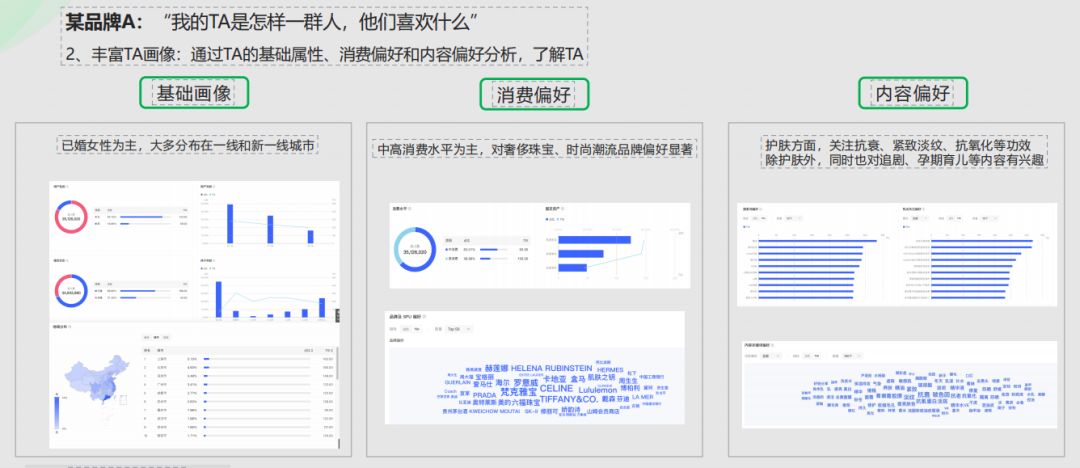Click LA MER in the brand word cloud

(643, 397)
